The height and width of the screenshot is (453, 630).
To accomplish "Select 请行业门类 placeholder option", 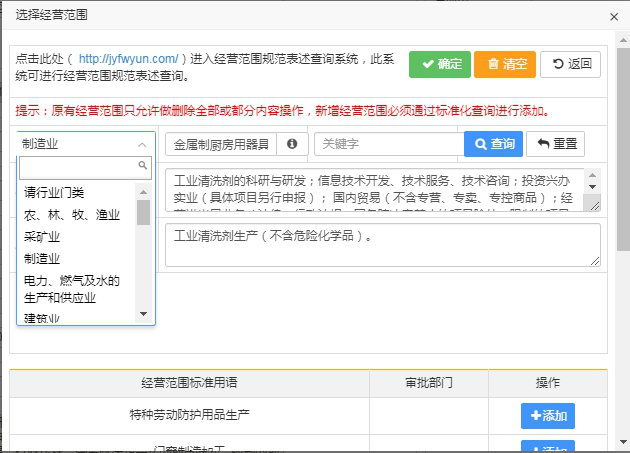I will [x=54, y=192].
